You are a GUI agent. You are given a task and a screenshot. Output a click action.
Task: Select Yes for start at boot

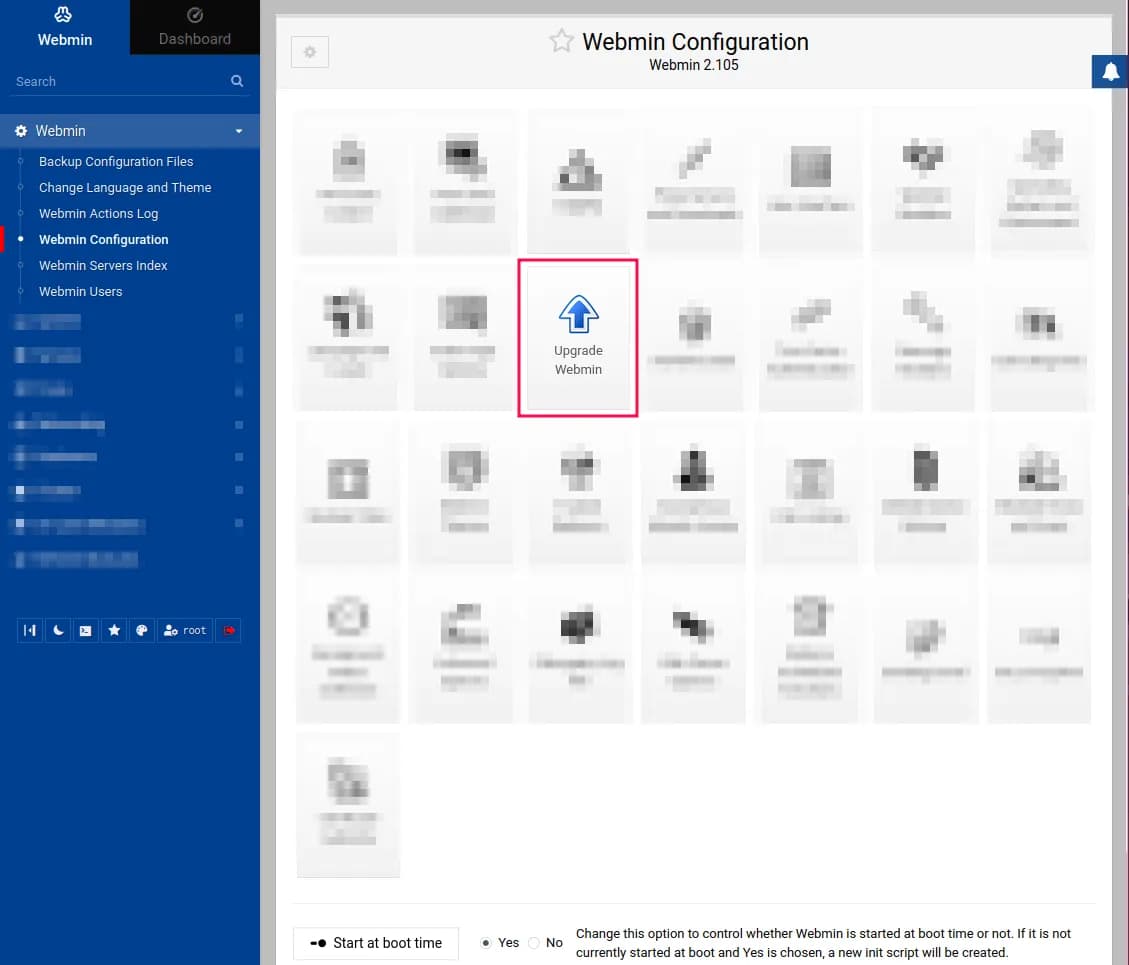(x=486, y=943)
